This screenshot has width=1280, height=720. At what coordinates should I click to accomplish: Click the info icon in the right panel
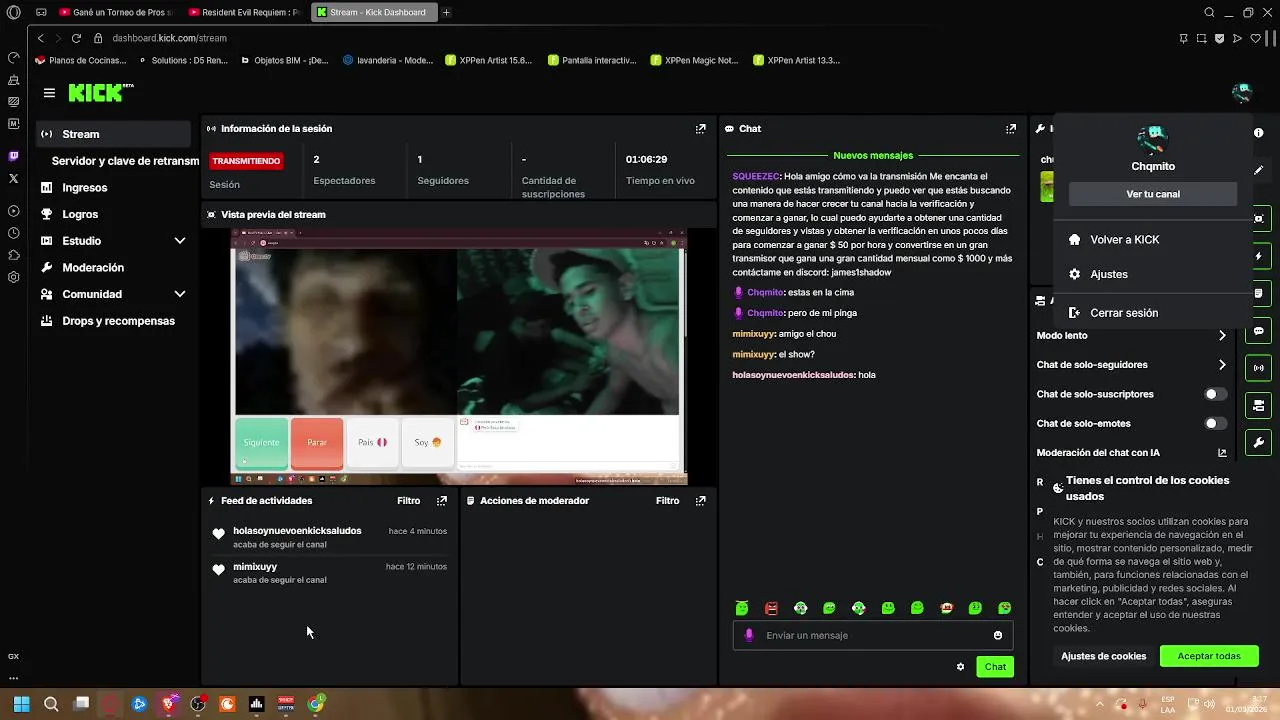pos(1258,132)
